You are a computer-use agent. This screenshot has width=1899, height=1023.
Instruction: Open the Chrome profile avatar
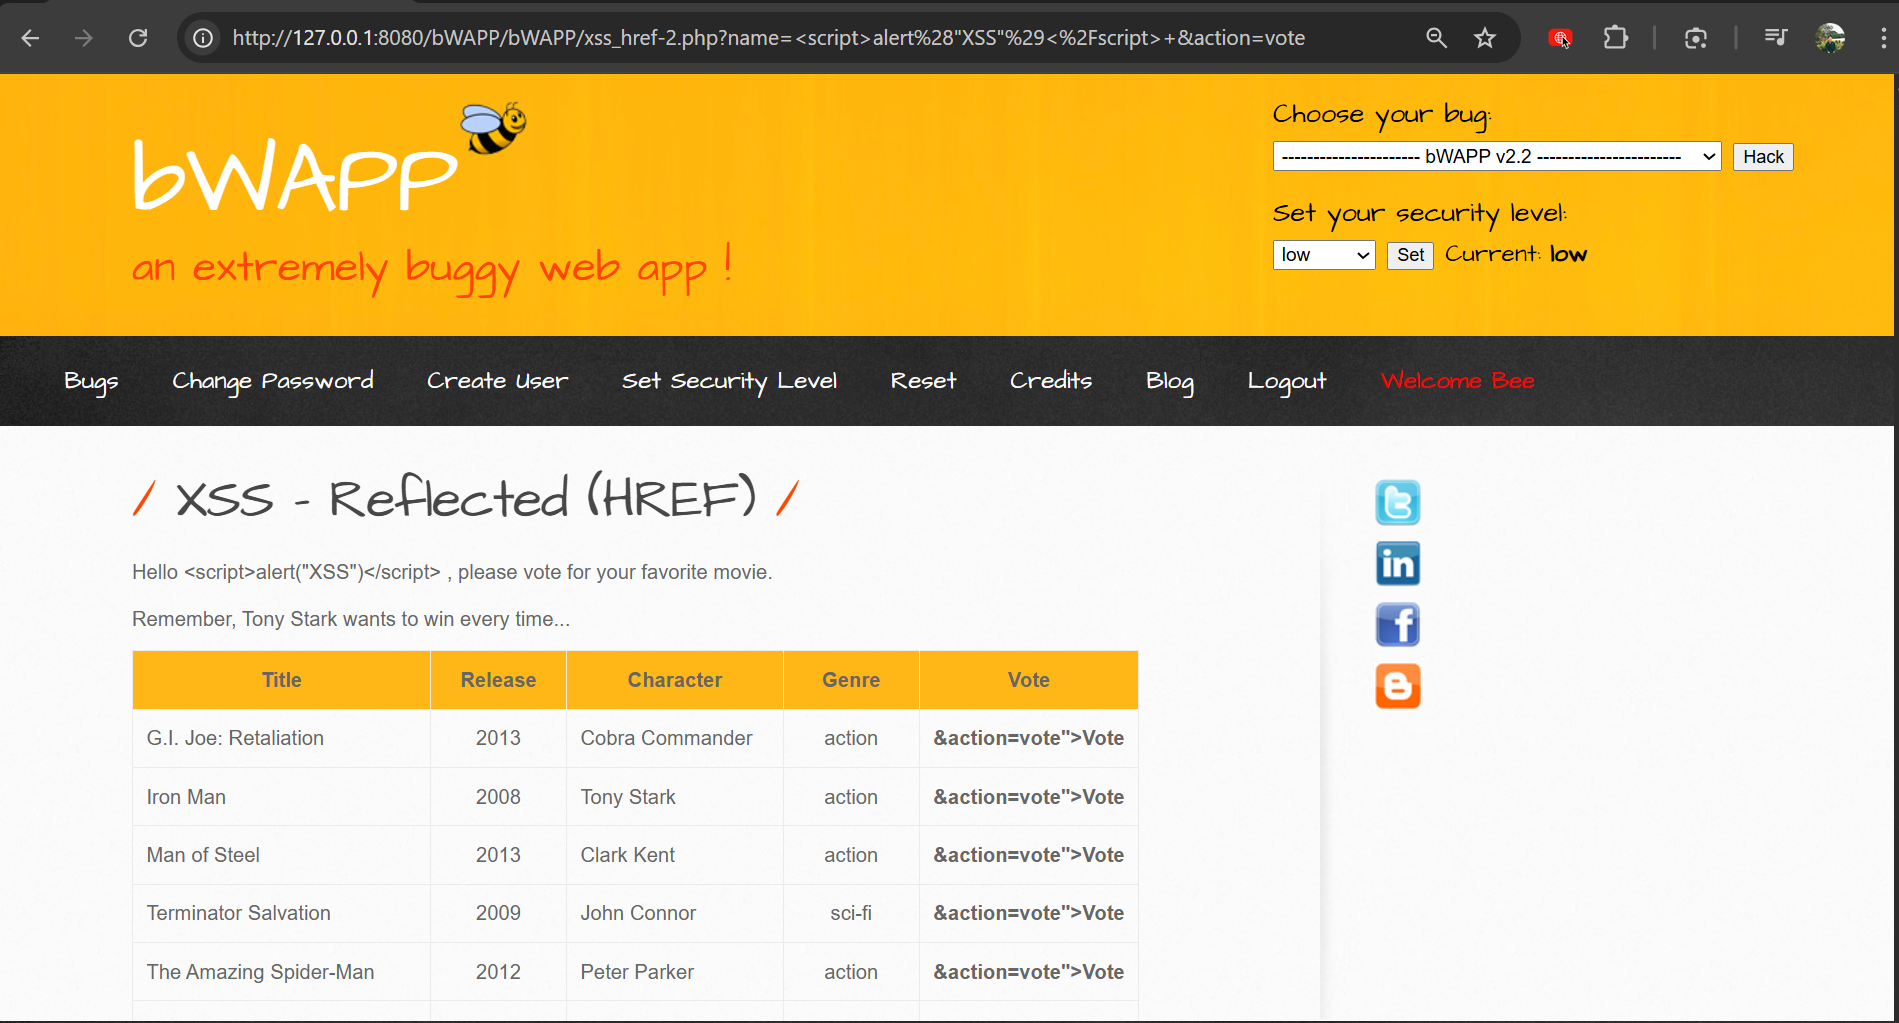(1830, 38)
